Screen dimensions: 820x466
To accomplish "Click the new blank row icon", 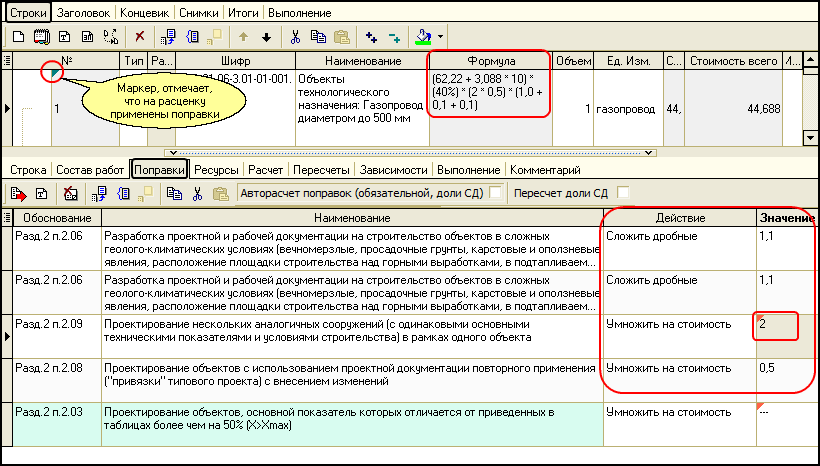I will click(16, 37).
